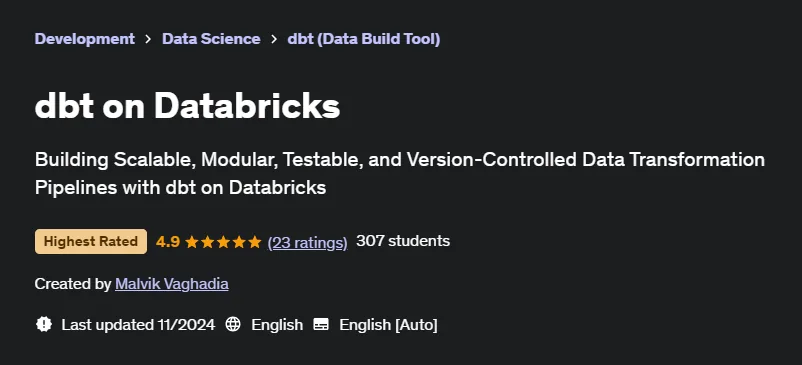Open the 23 ratings link
The width and height of the screenshot is (802, 365).
pyautogui.click(x=307, y=242)
